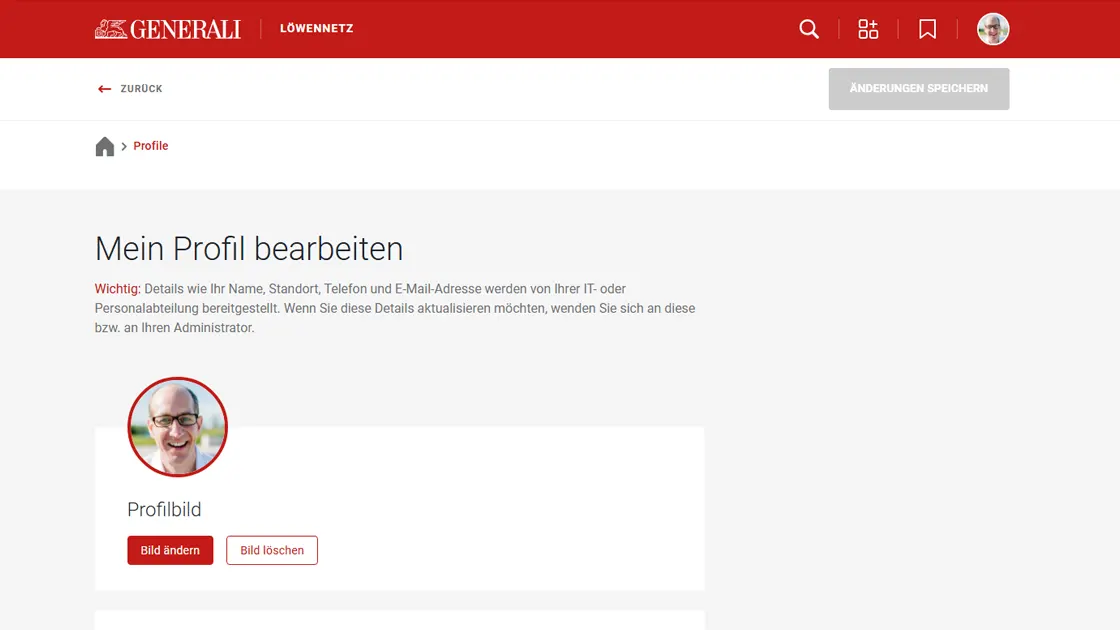Select Bild löschen to remove the picture
1120x630 pixels.
[x=272, y=550]
